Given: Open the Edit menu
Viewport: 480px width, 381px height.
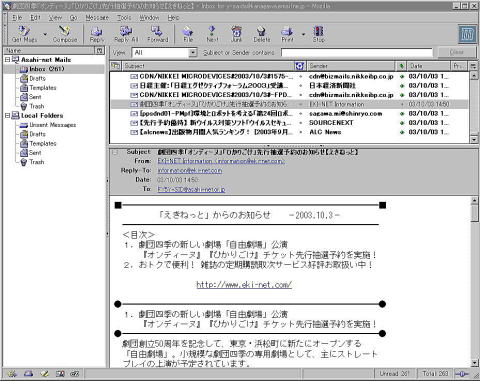Looking at the screenshot, I should click(35, 18).
